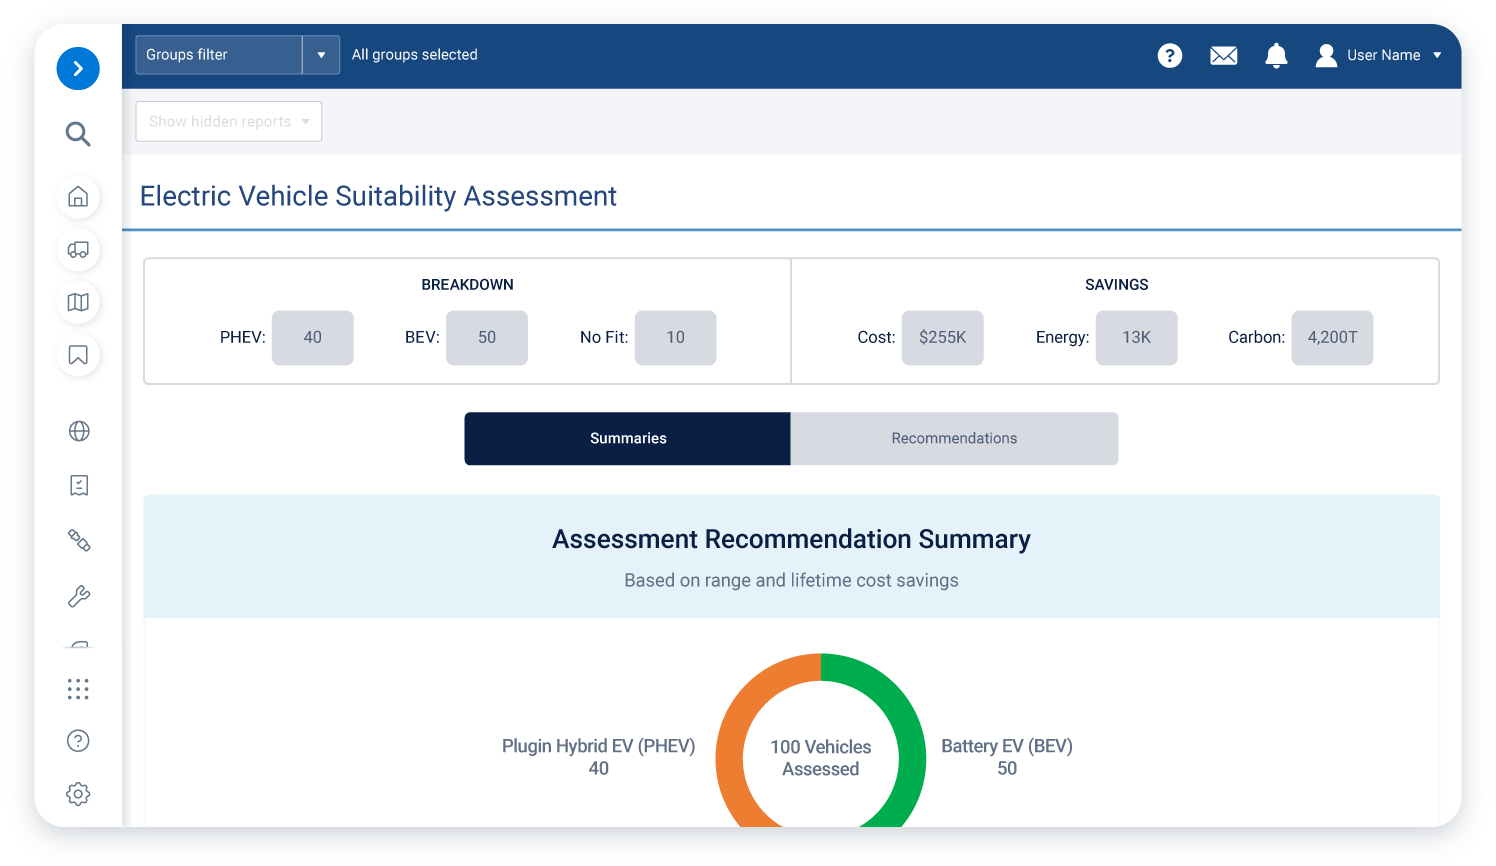
Task: Click the PHEV count field showing 40
Action: point(312,337)
